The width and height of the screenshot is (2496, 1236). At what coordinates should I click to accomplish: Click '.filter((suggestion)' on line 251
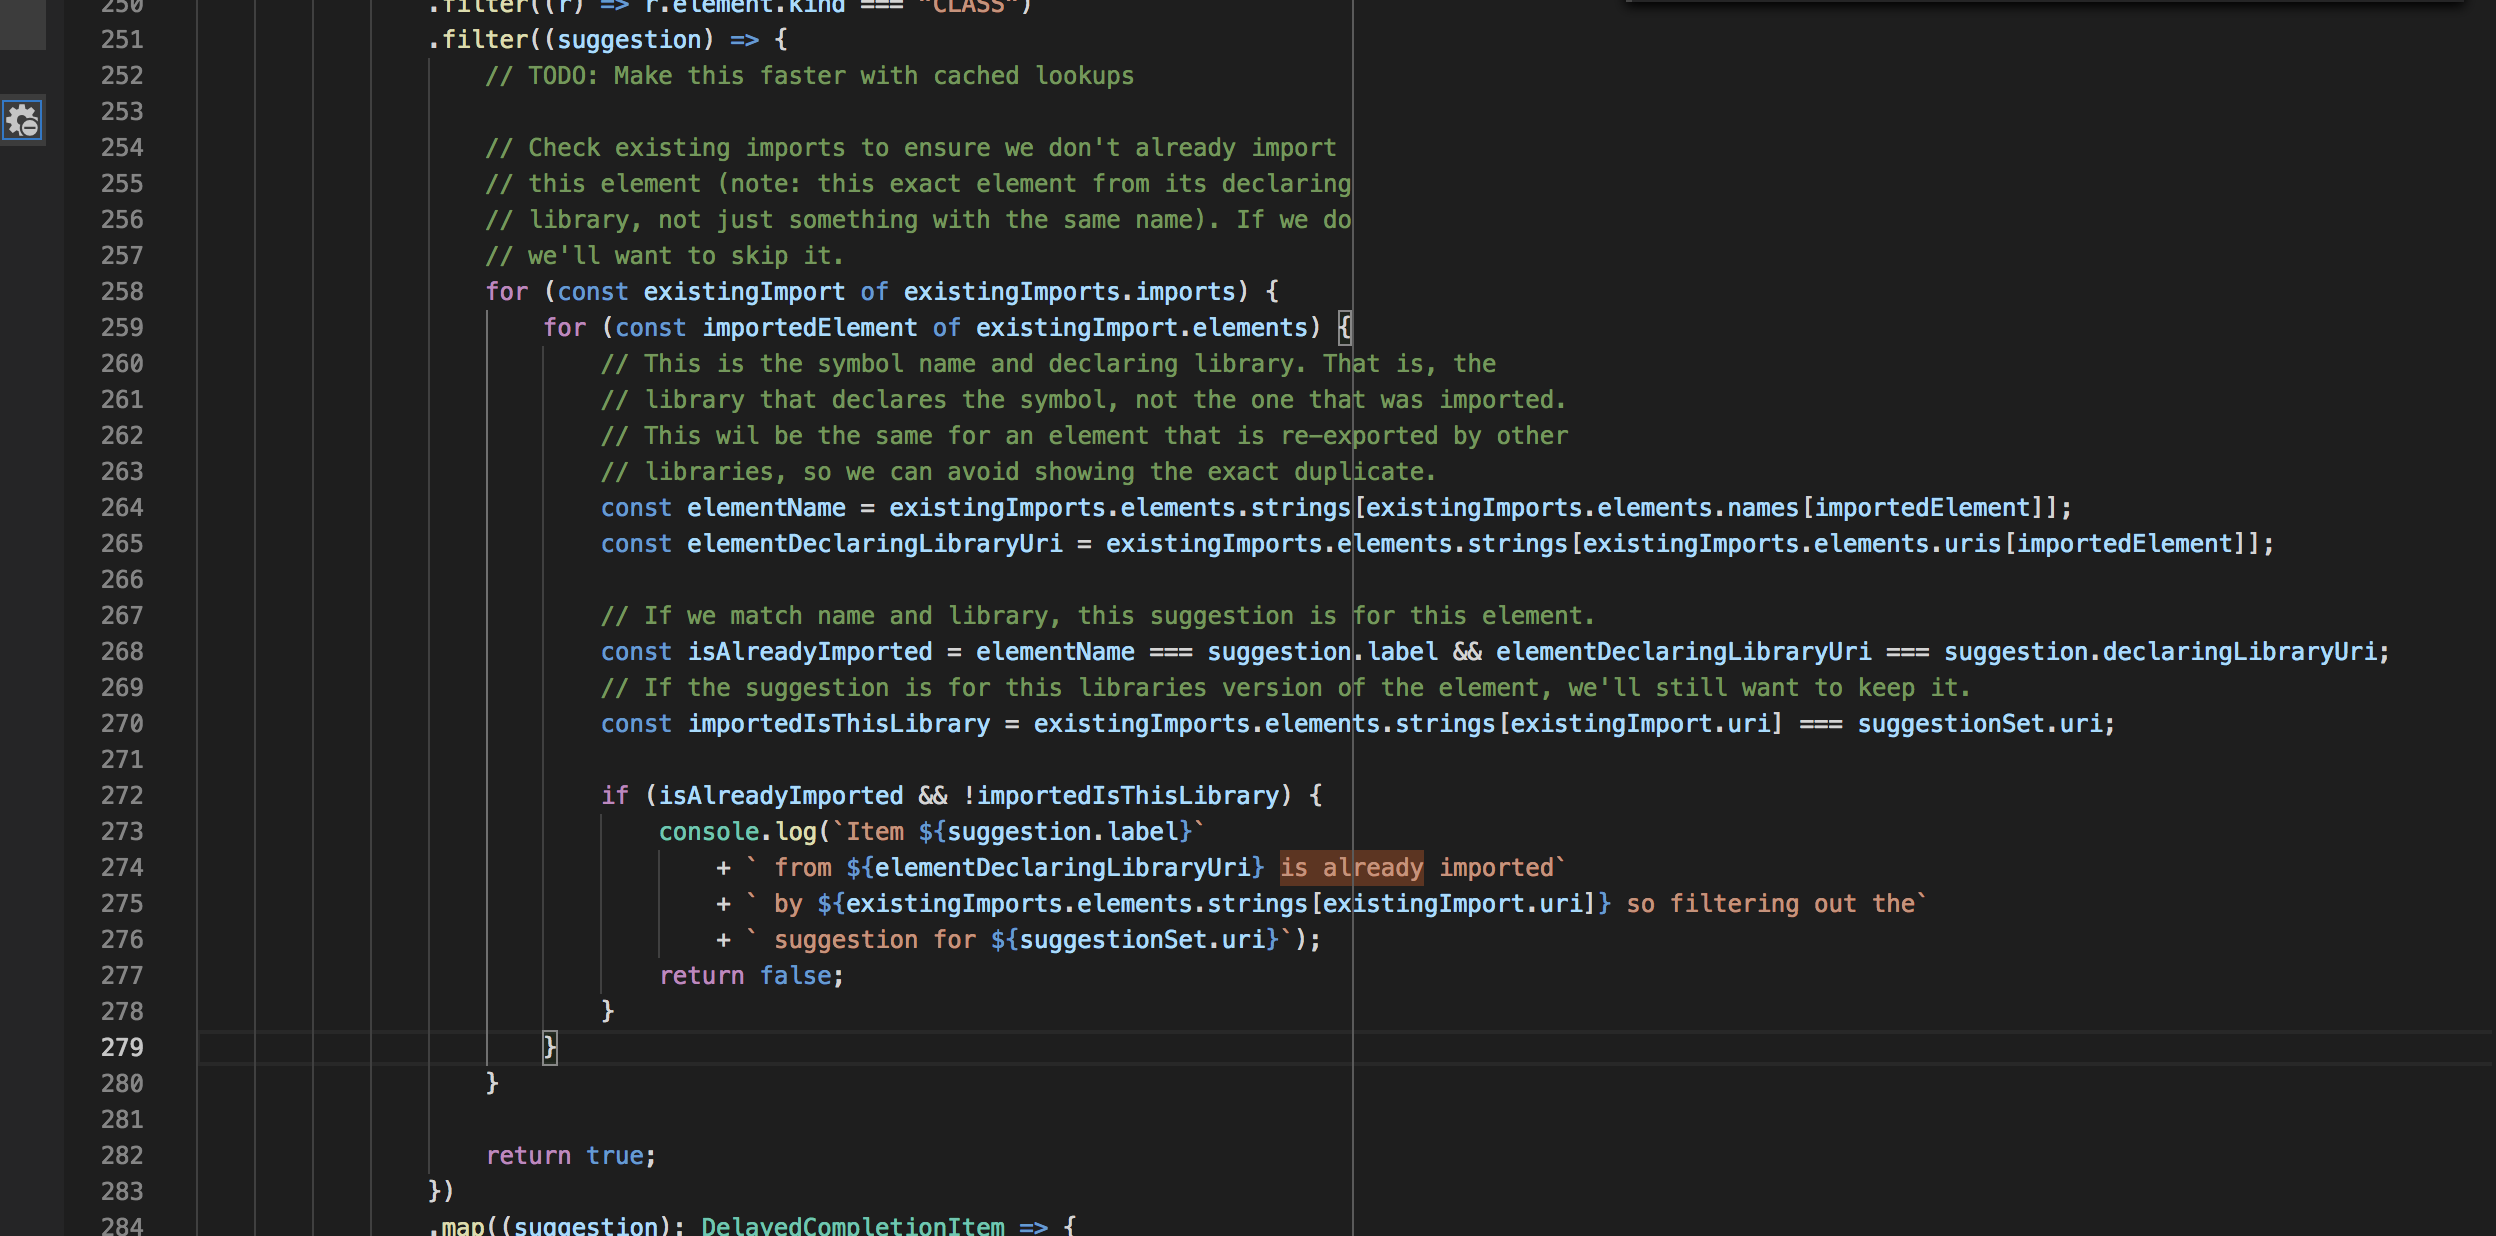click(x=571, y=40)
